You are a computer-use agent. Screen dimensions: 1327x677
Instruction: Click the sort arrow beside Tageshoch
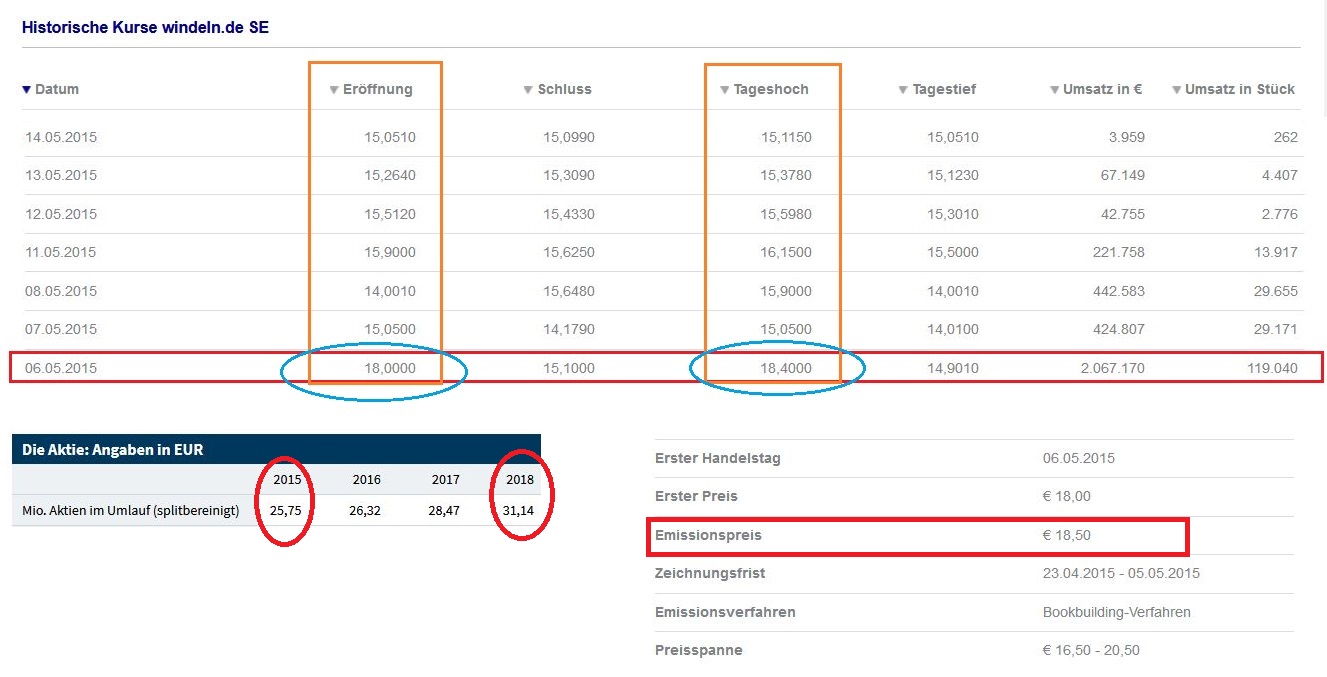click(x=725, y=90)
